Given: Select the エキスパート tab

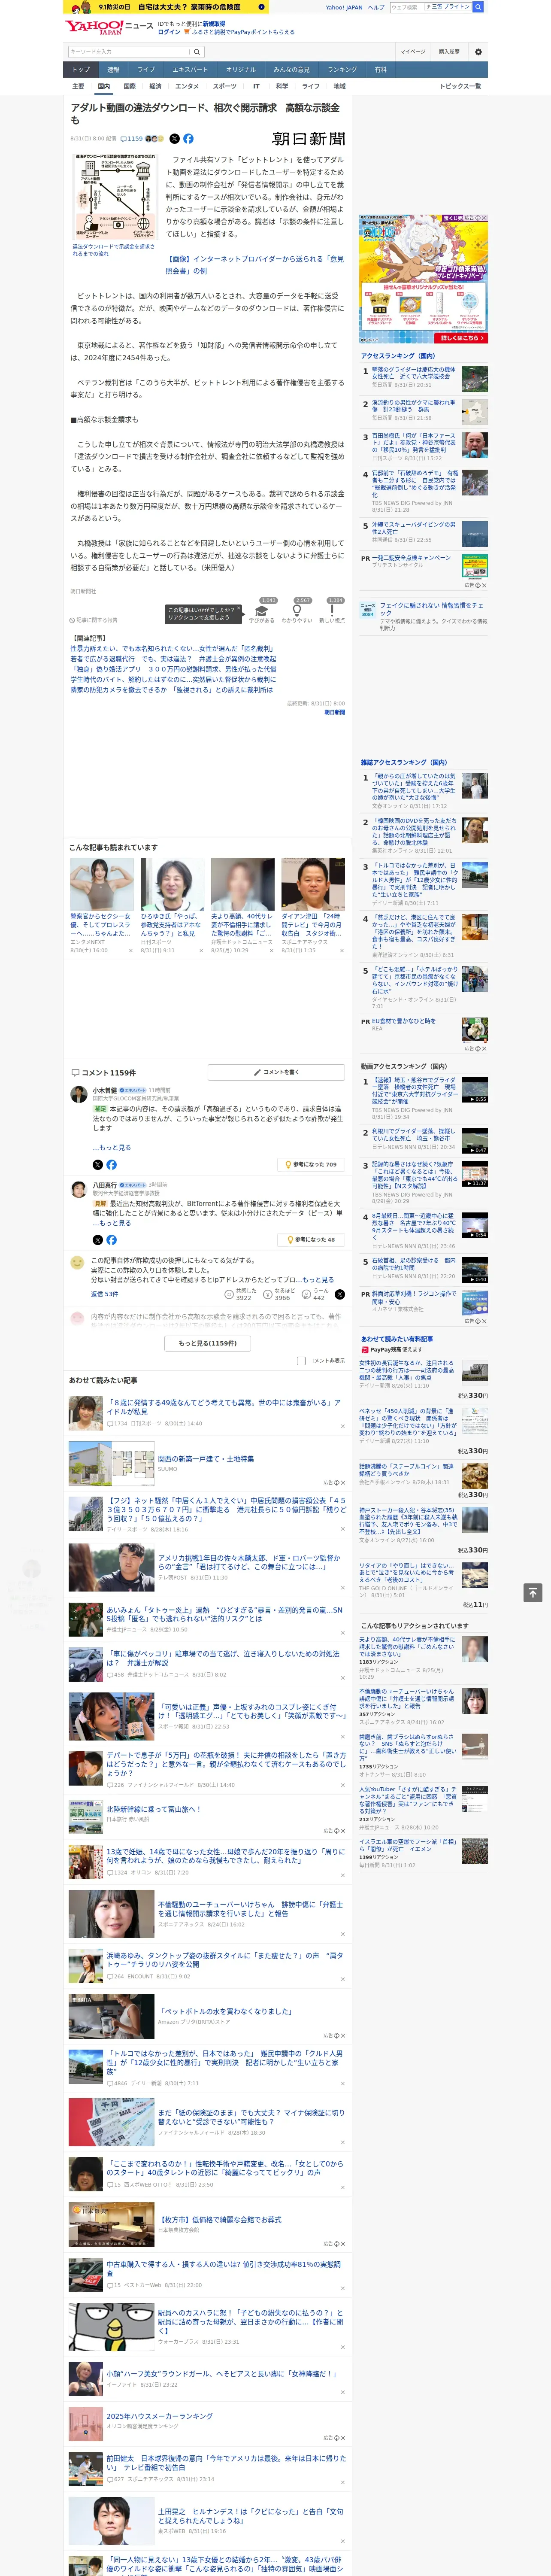Looking at the screenshot, I should tap(190, 70).
